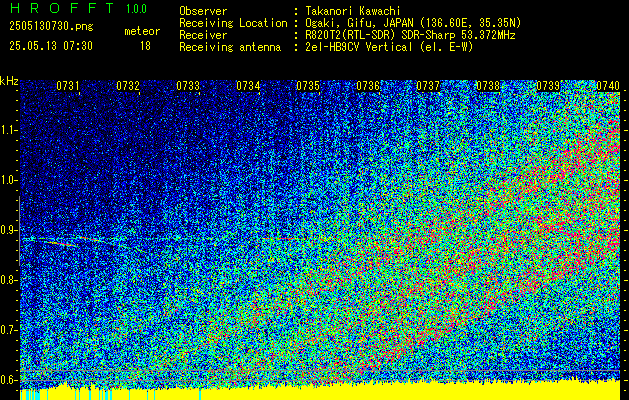Click the date stamp 25.05.13 07:30
Image resolution: width=629 pixels, height=400 pixels.
tap(51, 46)
